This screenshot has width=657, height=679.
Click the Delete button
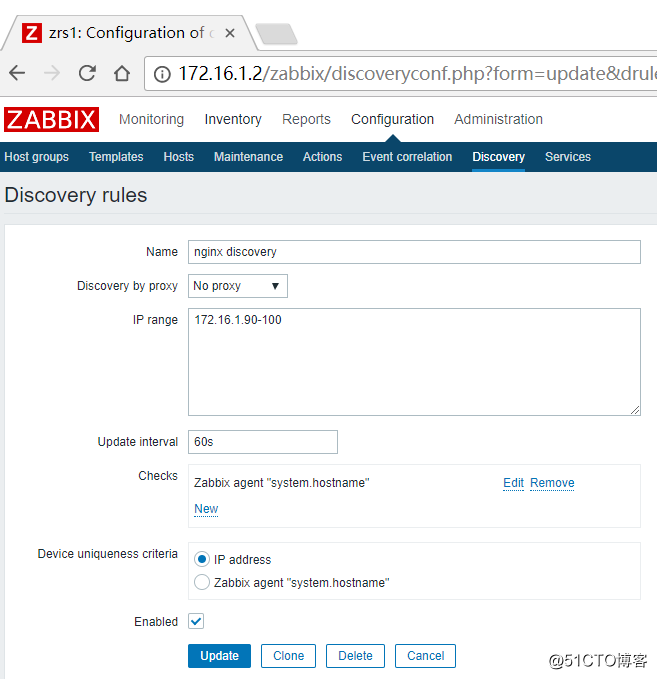pos(355,656)
